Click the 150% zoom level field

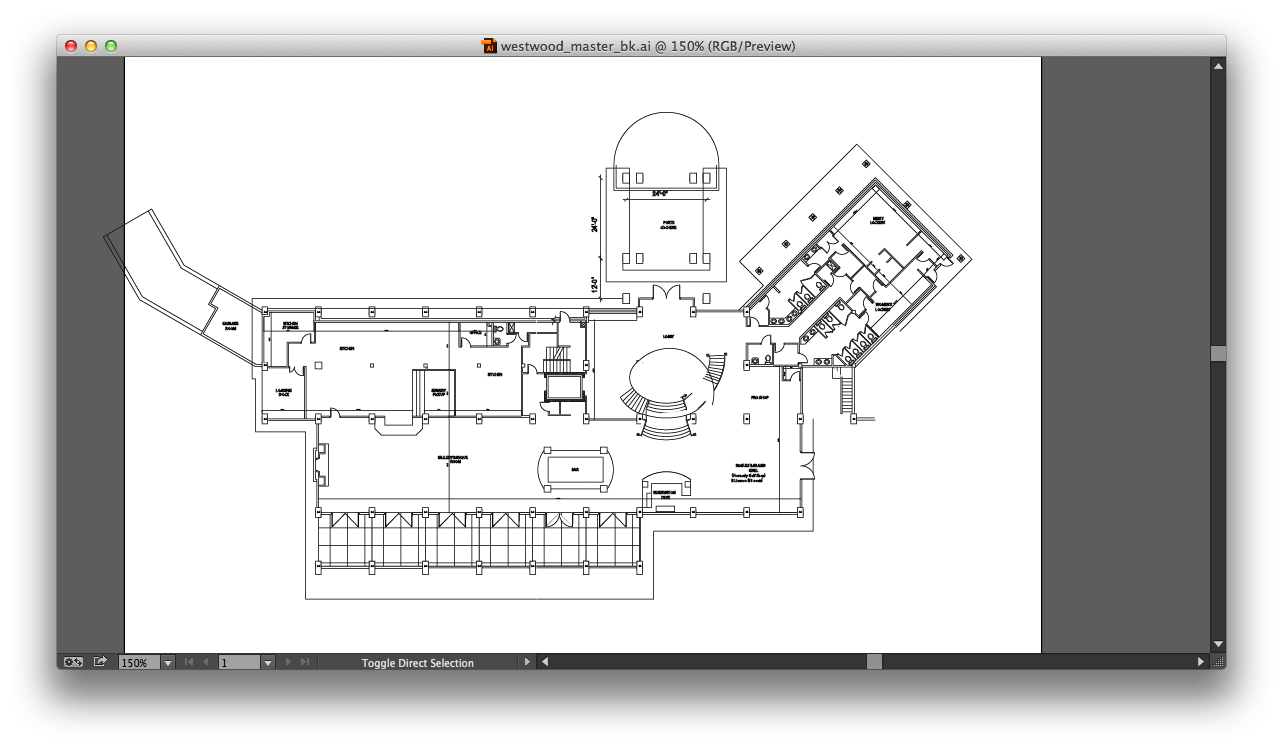(x=139, y=662)
